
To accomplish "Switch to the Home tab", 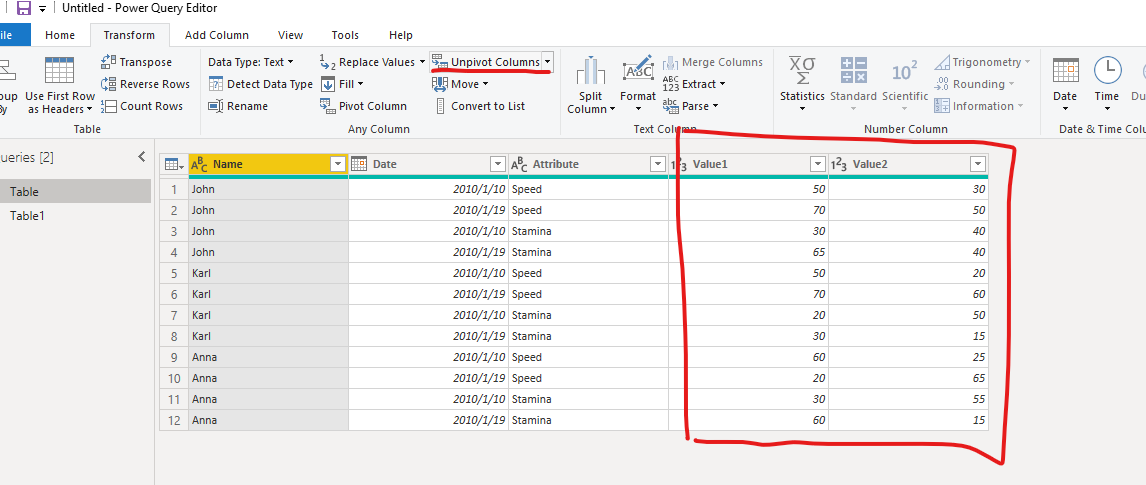I will coord(60,35).
